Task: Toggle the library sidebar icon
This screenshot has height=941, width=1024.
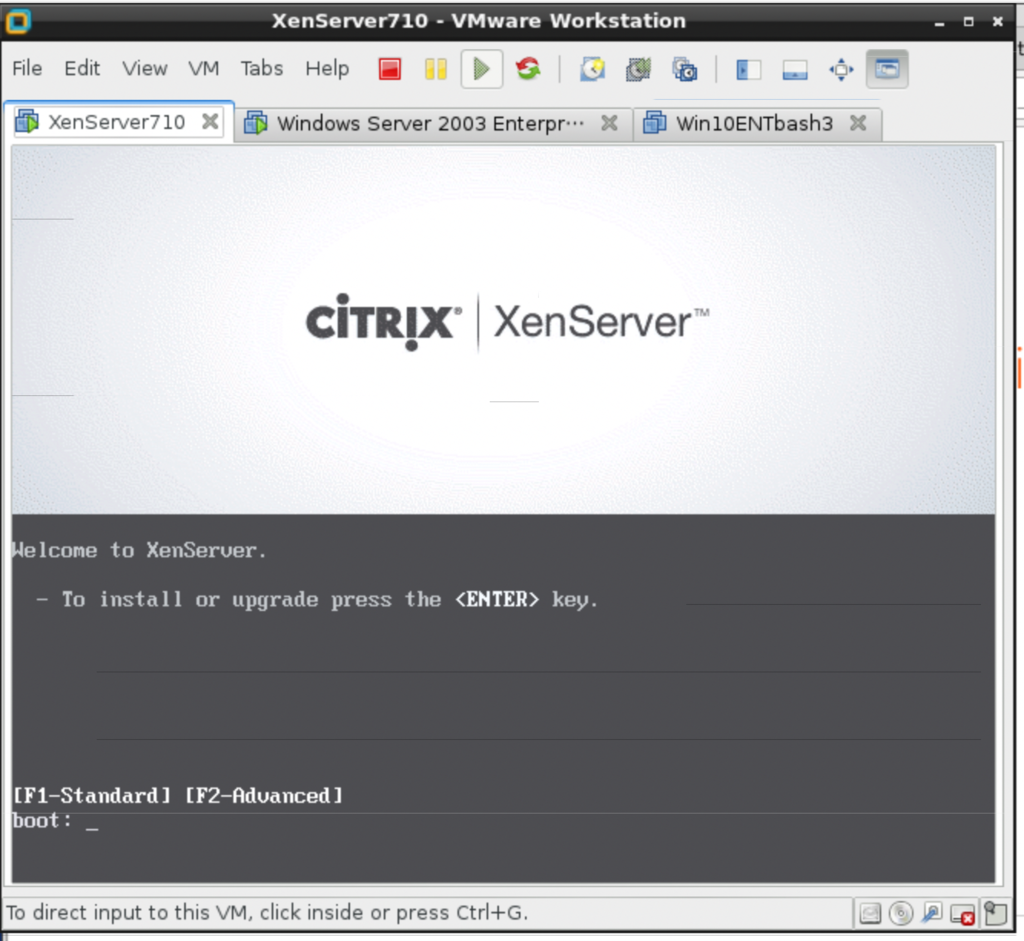Action: 748,69
